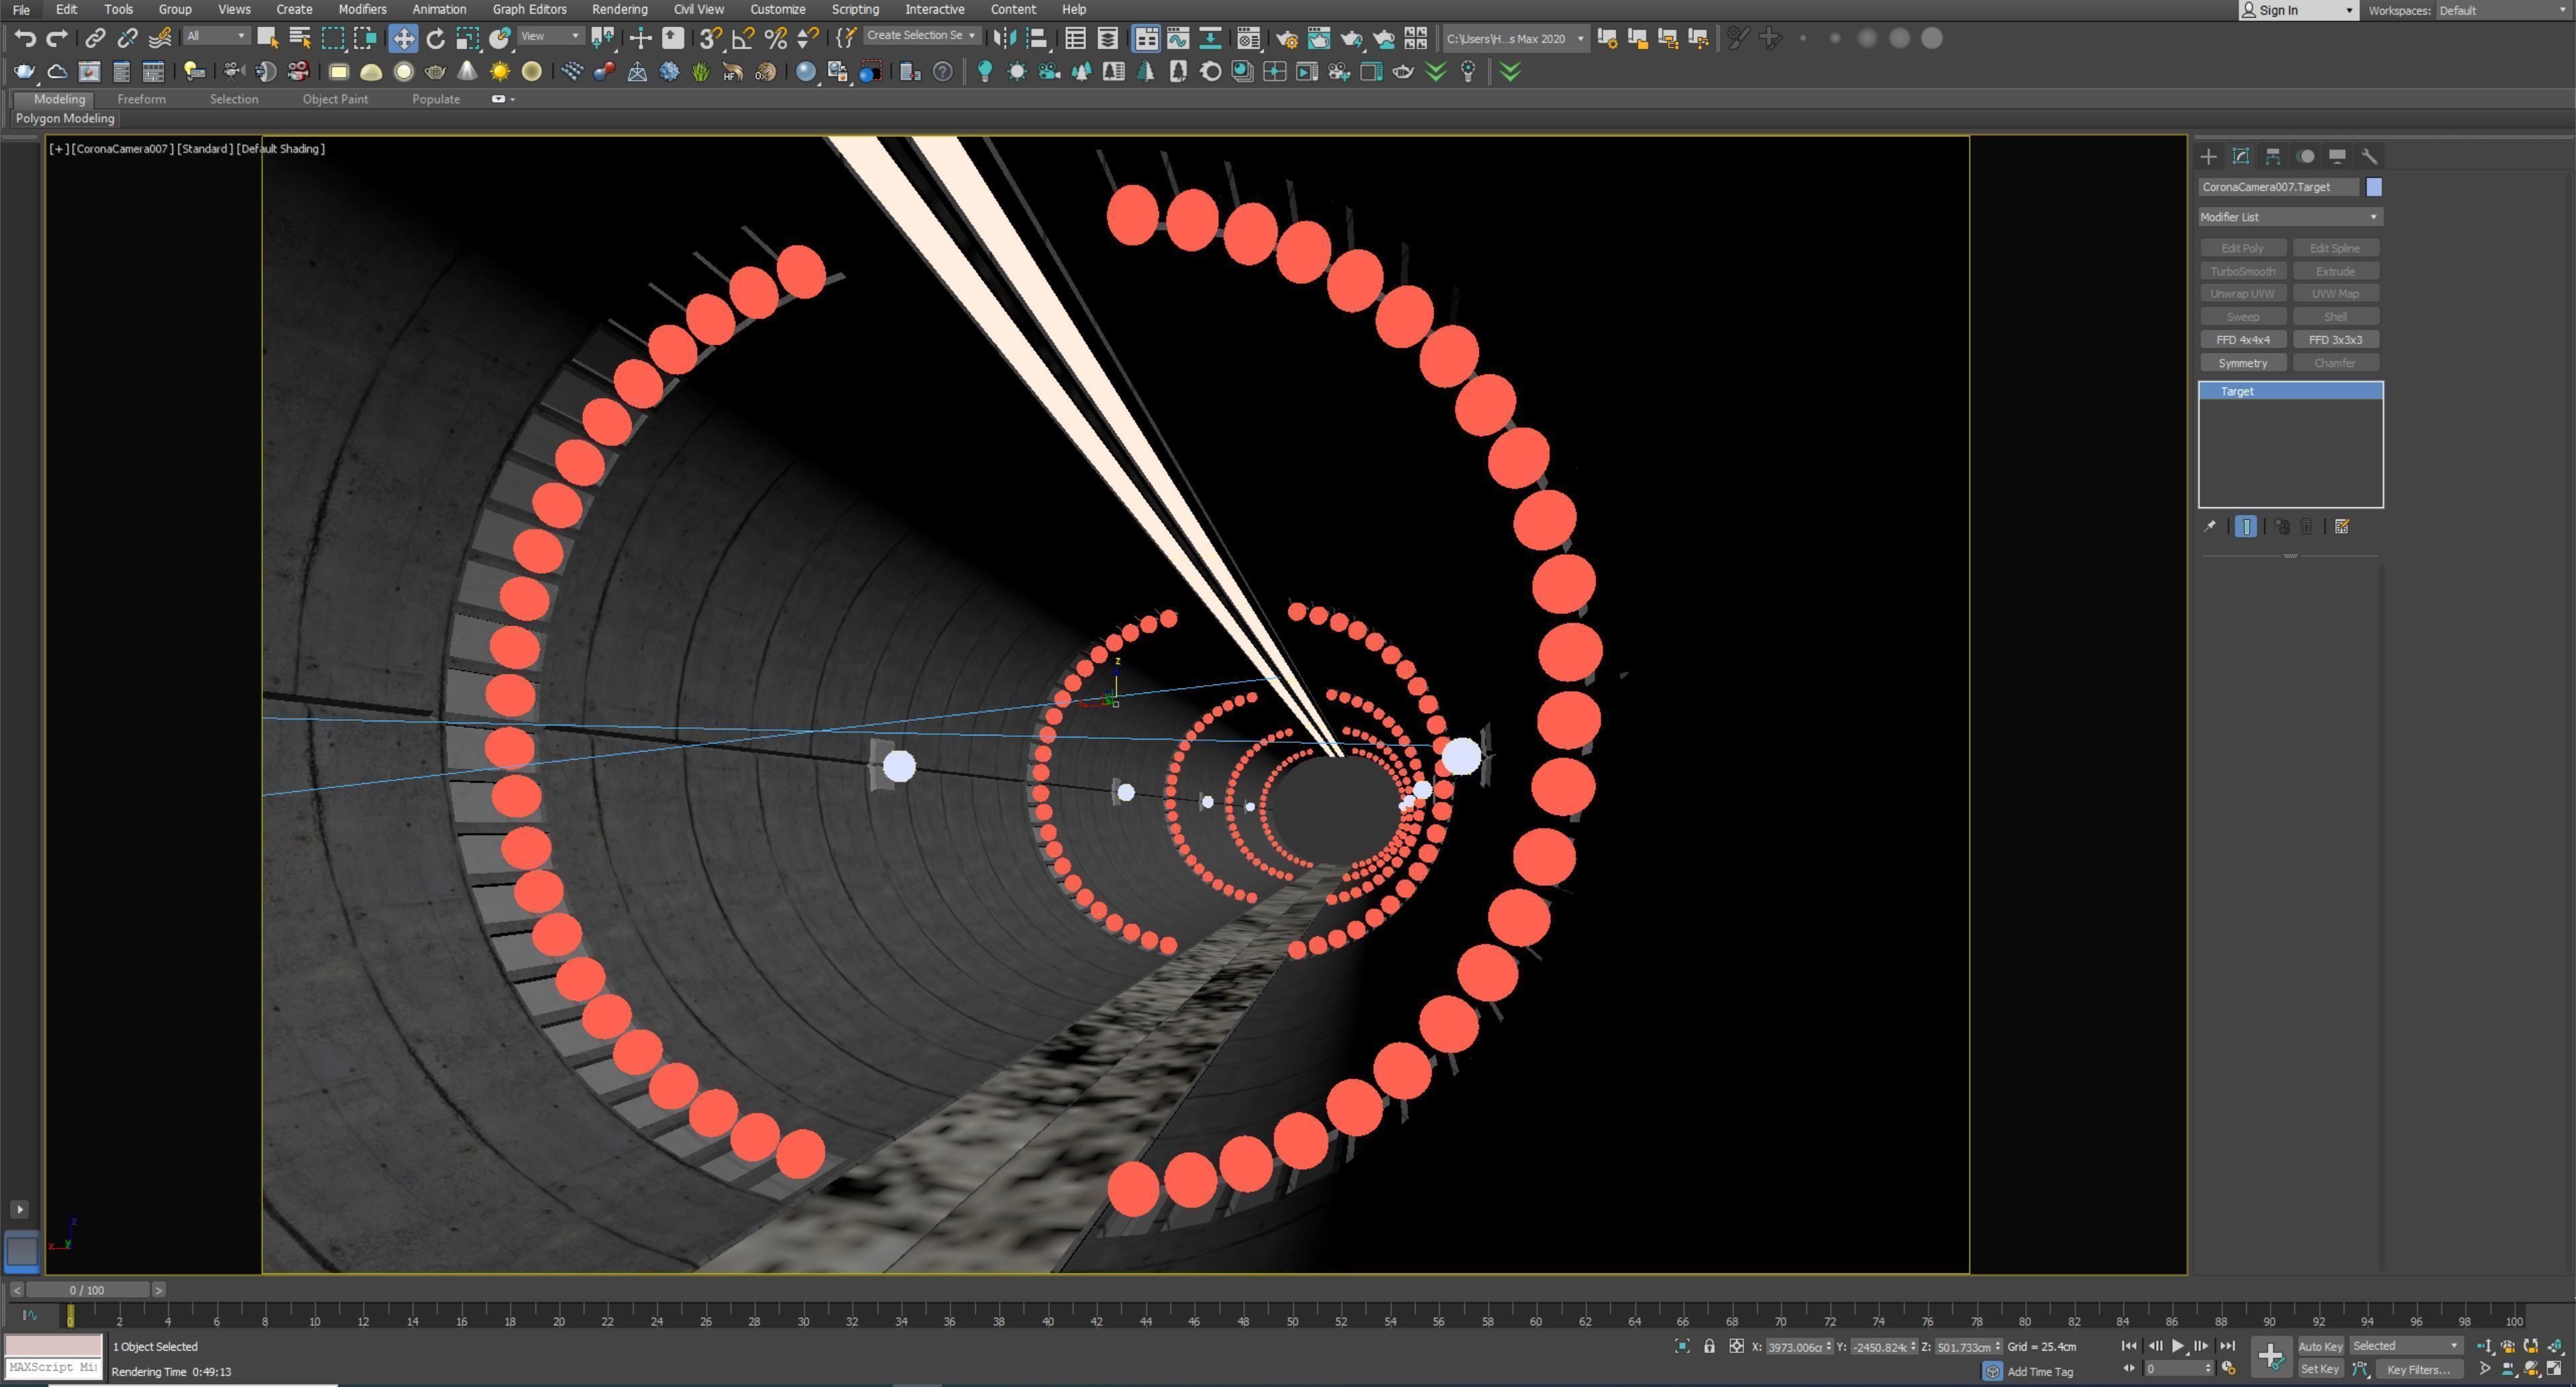2576x1387 pixels.
Task: Open the Modifiers menu
Action: coord(362,9)
